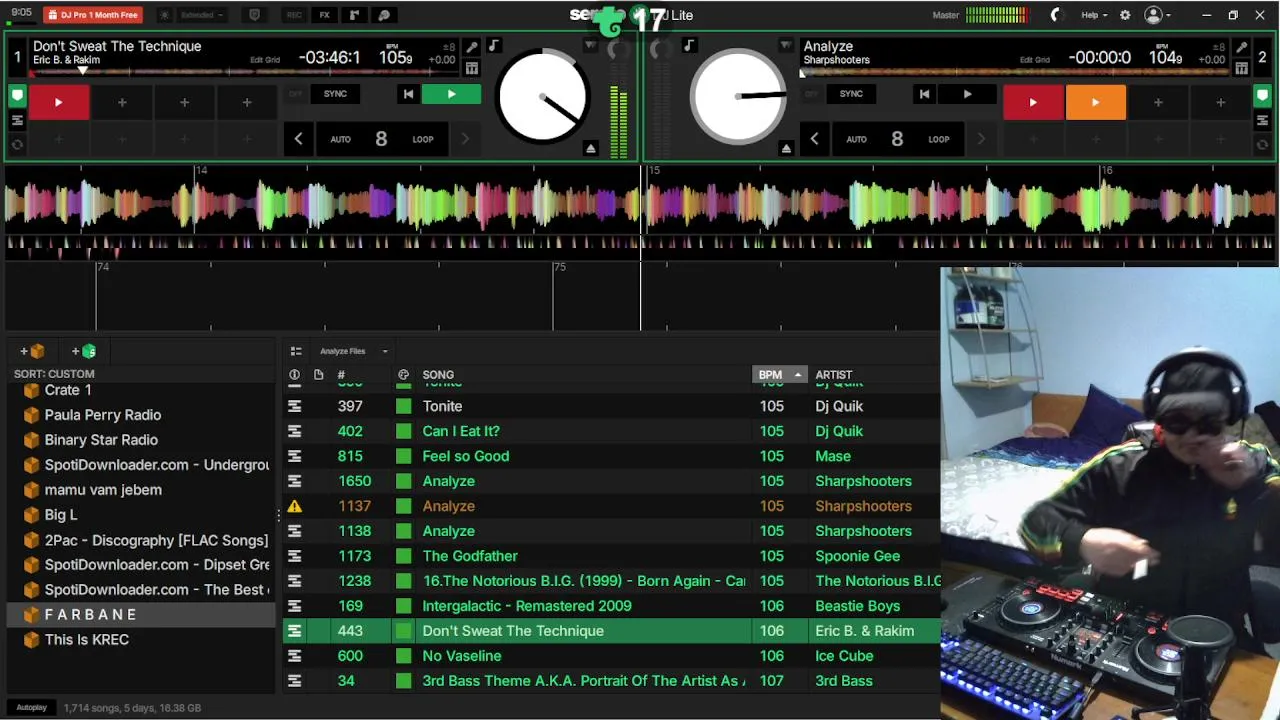Open deck 1 dropdown arrow near platter
Viewport: 1280px width, 720px height.
pyautogui.click(x=590, y=46)
